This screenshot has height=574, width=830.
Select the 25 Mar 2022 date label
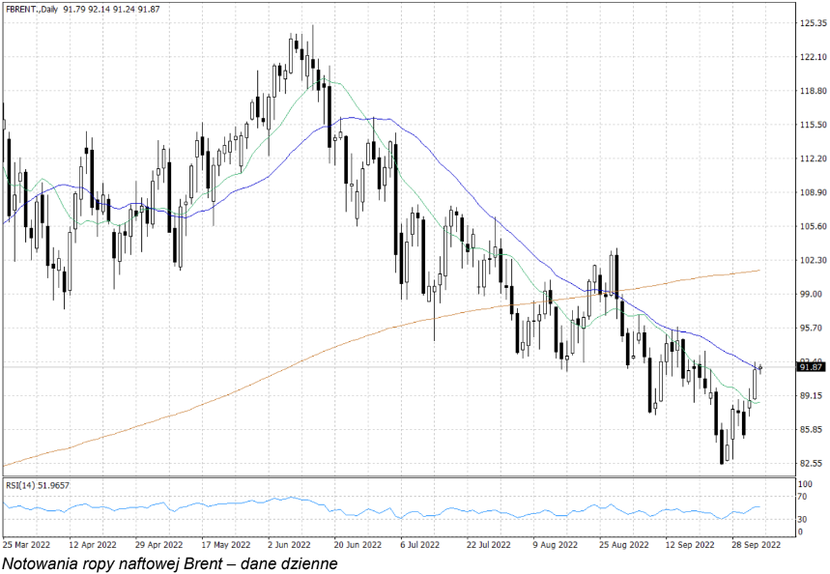(28, 545)
